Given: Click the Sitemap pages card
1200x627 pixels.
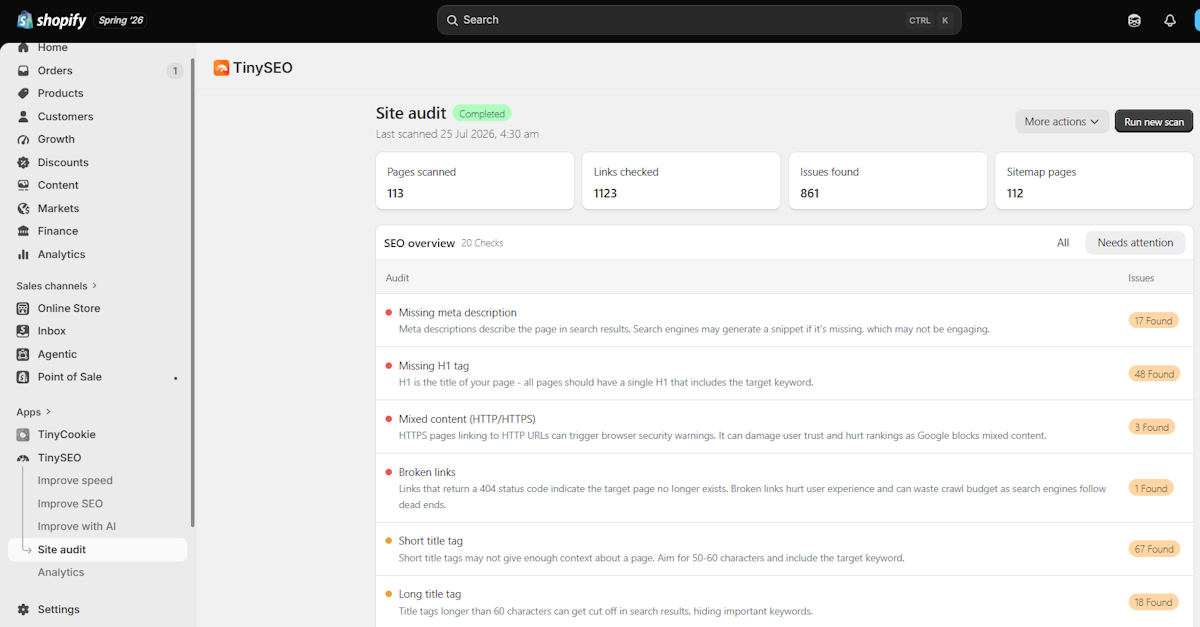Looking at the screenshot, I should coord(1094,181).
